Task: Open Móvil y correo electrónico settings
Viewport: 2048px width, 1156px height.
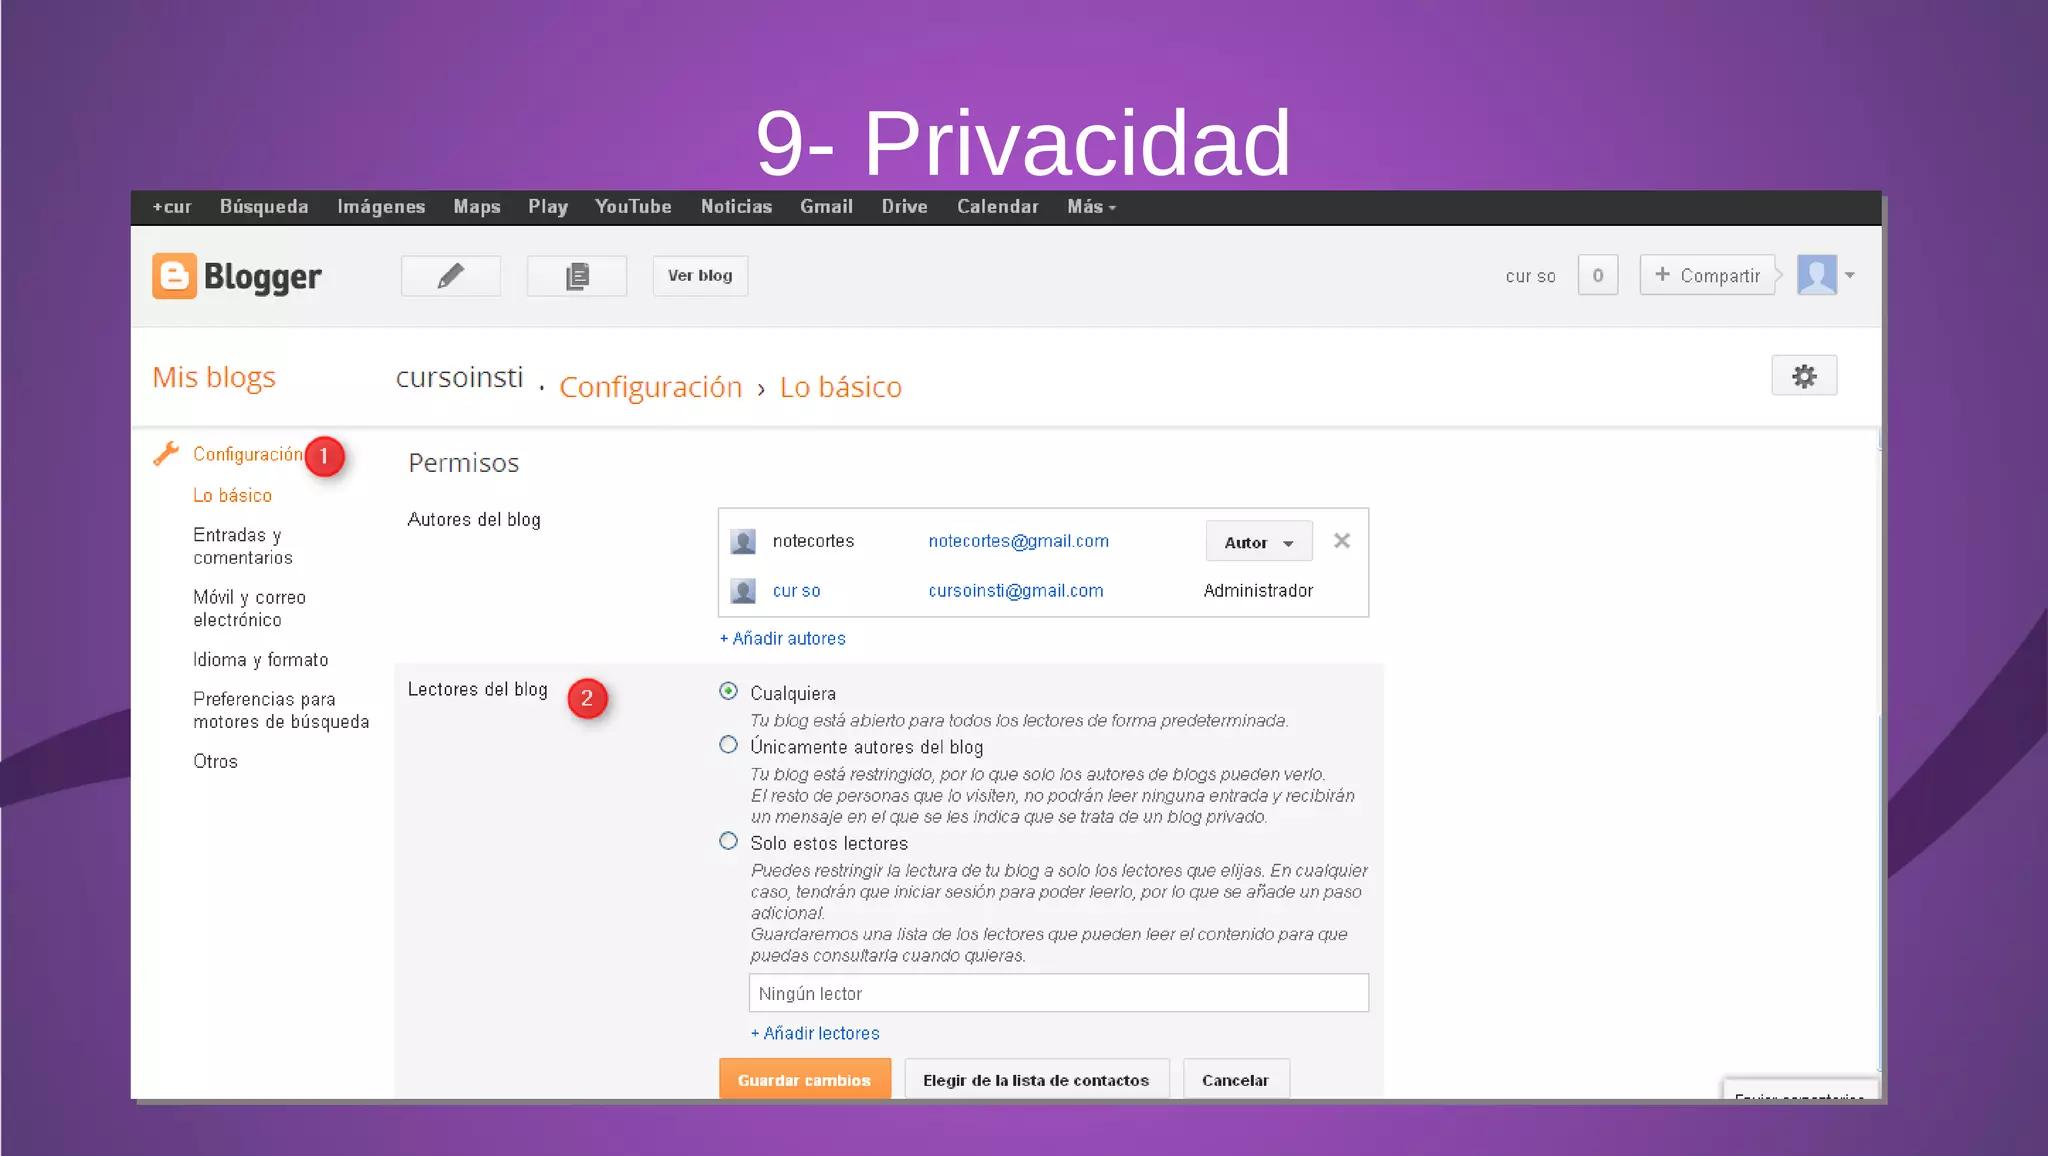Action: coord(250,609)
